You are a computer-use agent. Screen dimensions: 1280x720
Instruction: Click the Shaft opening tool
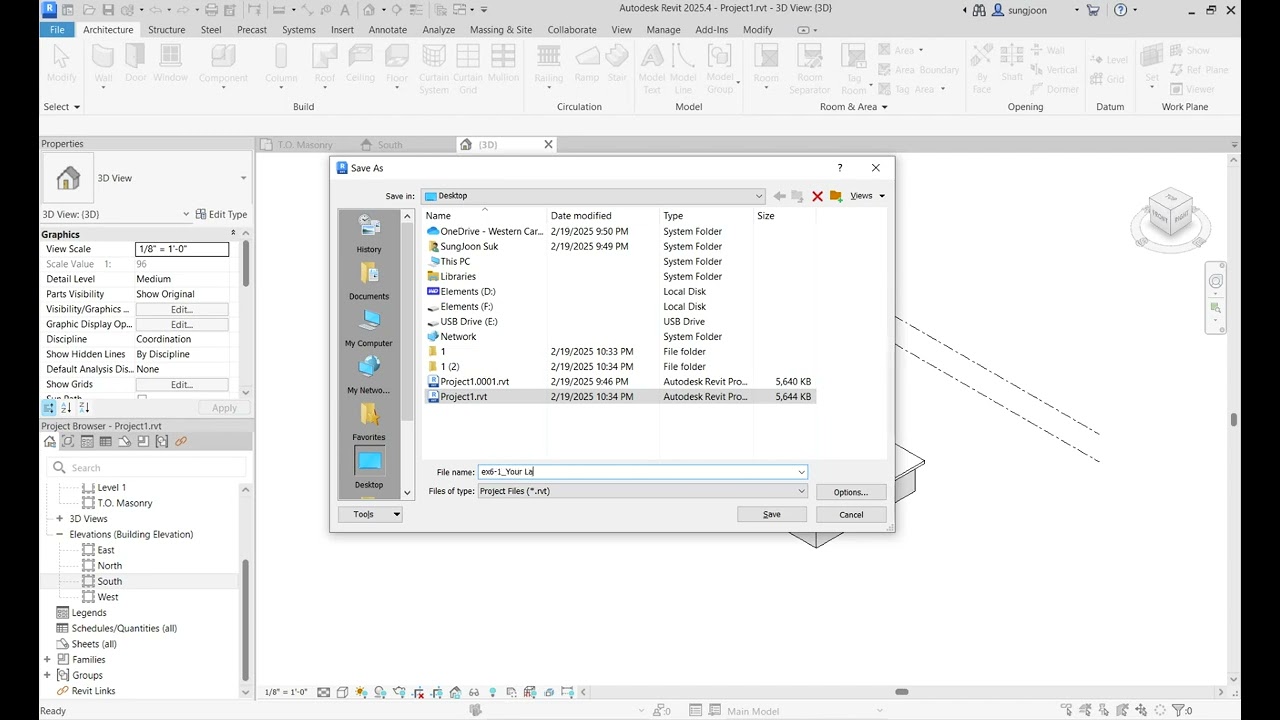[x=1012, y=63]
